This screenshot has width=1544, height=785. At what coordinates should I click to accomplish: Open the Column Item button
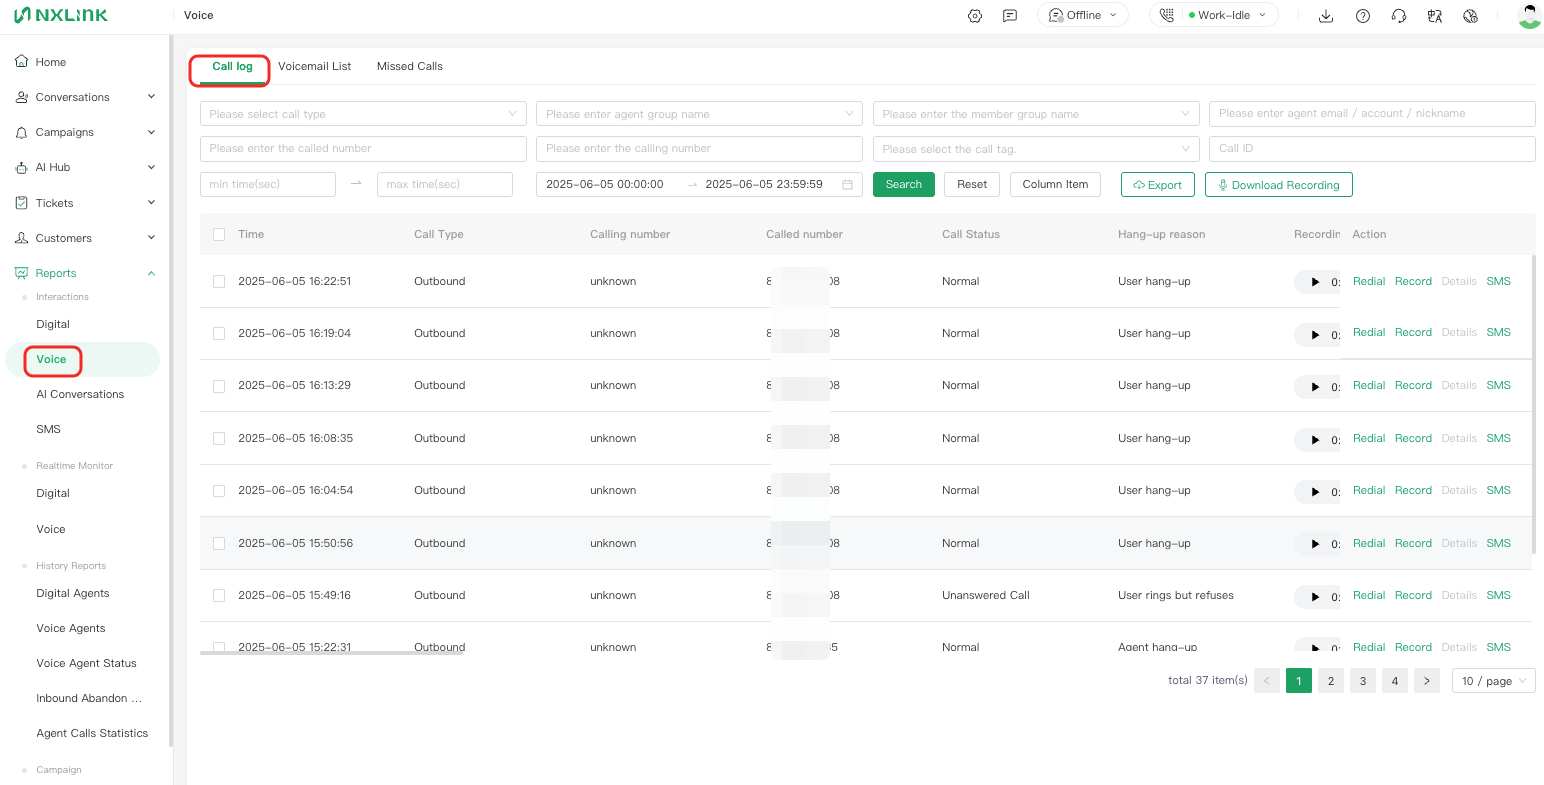1055,184
